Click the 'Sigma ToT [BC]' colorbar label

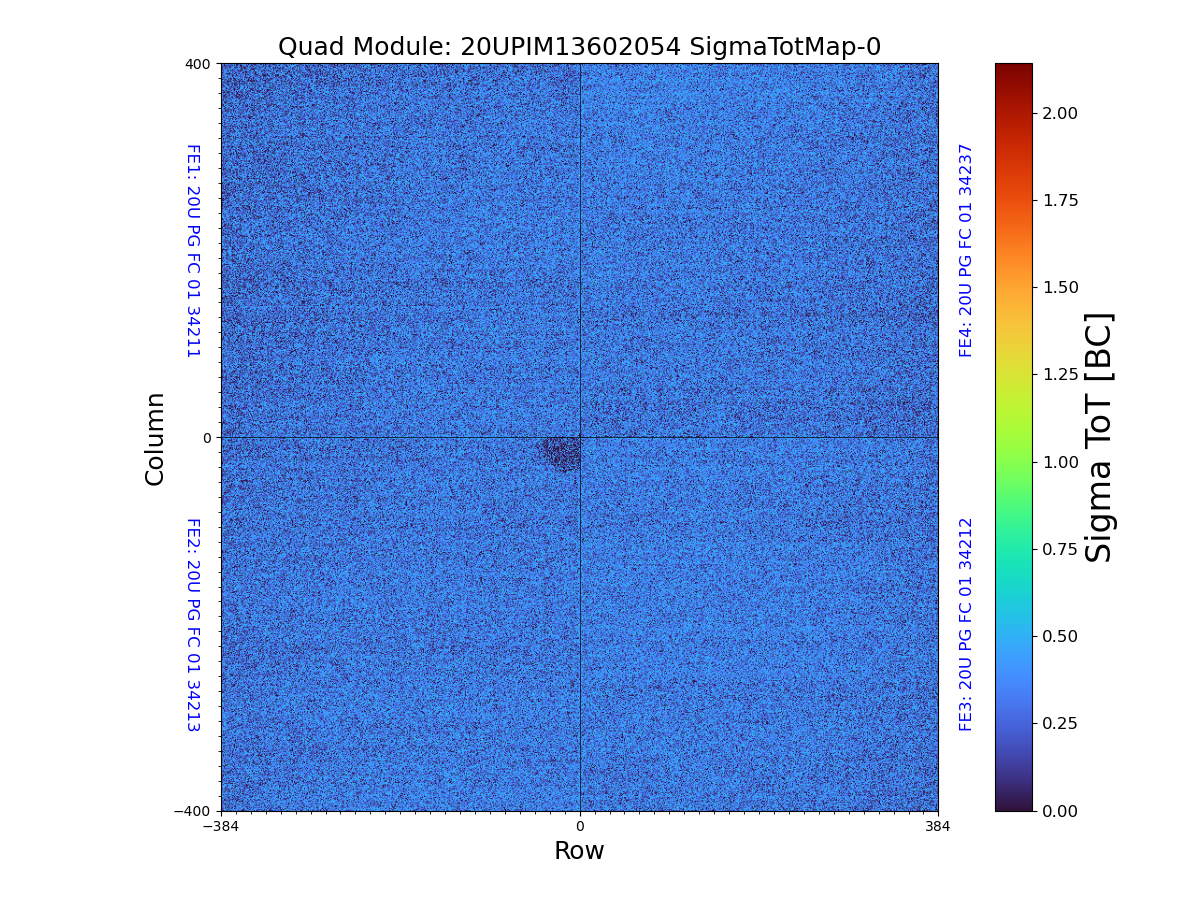click(1099, 437)
